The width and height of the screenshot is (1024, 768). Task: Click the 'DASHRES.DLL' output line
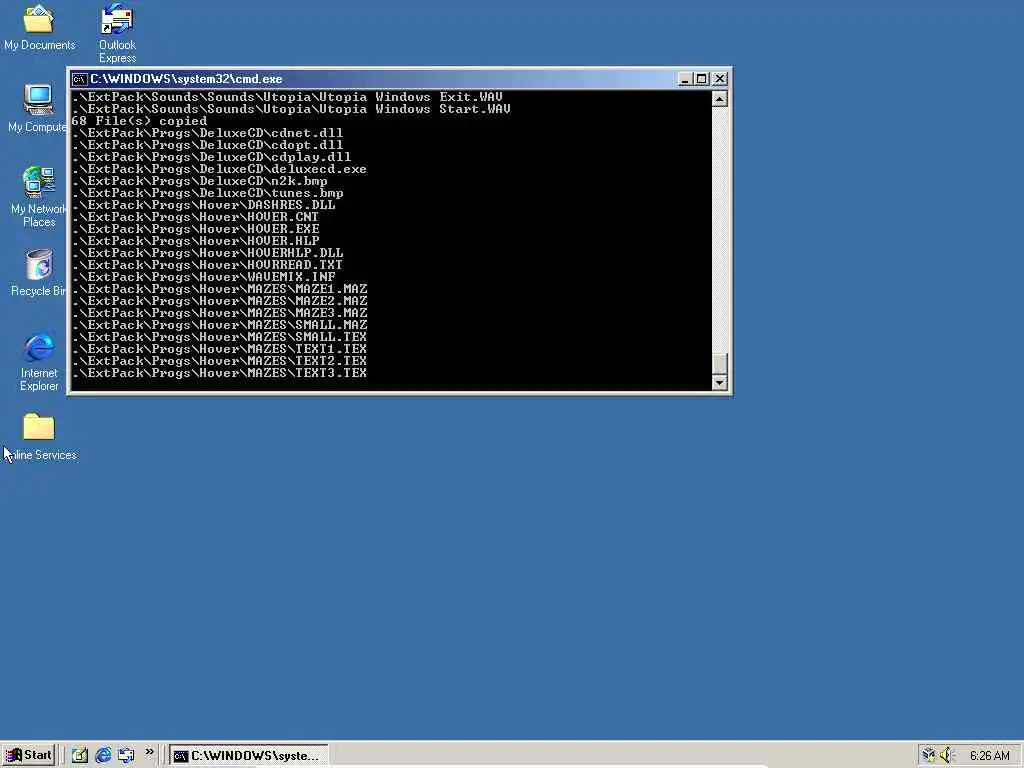203,205
